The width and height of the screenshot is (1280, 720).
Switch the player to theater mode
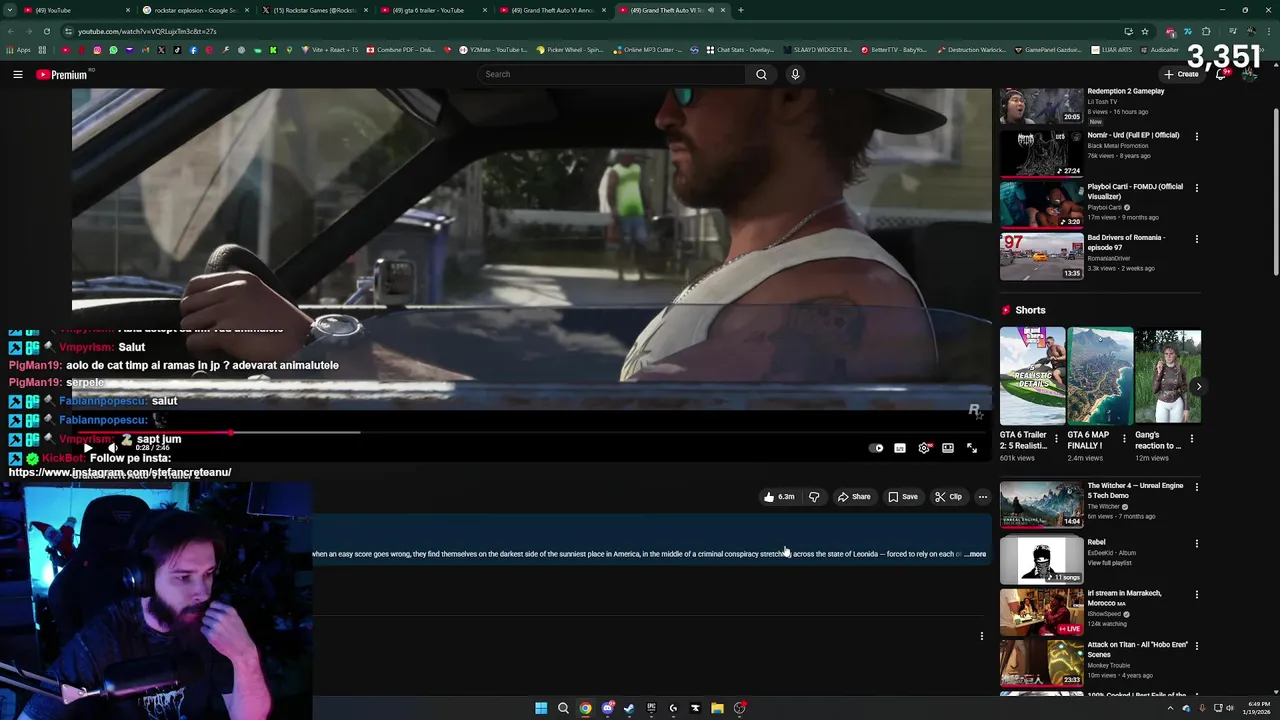tap(948, 448)
